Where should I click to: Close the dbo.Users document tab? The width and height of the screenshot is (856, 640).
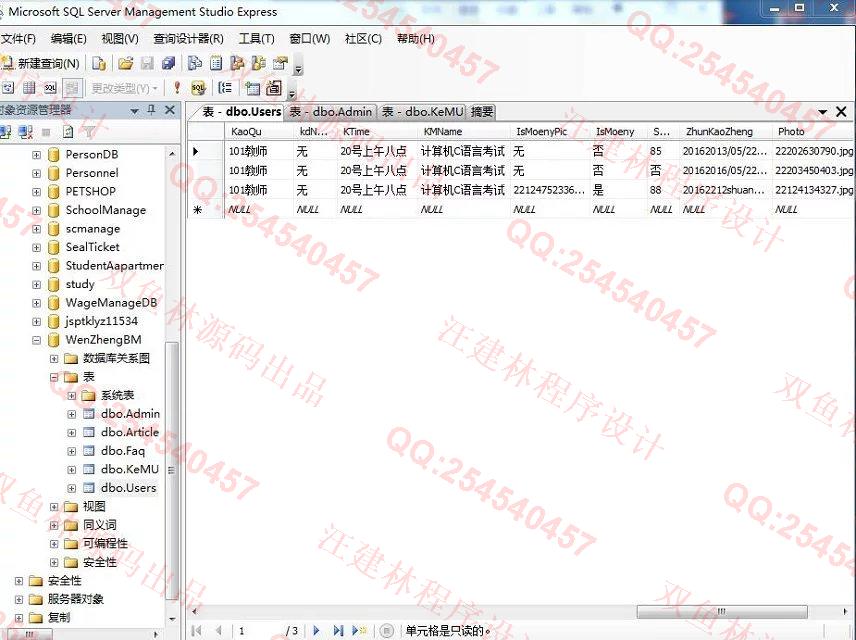click(841, 112)
